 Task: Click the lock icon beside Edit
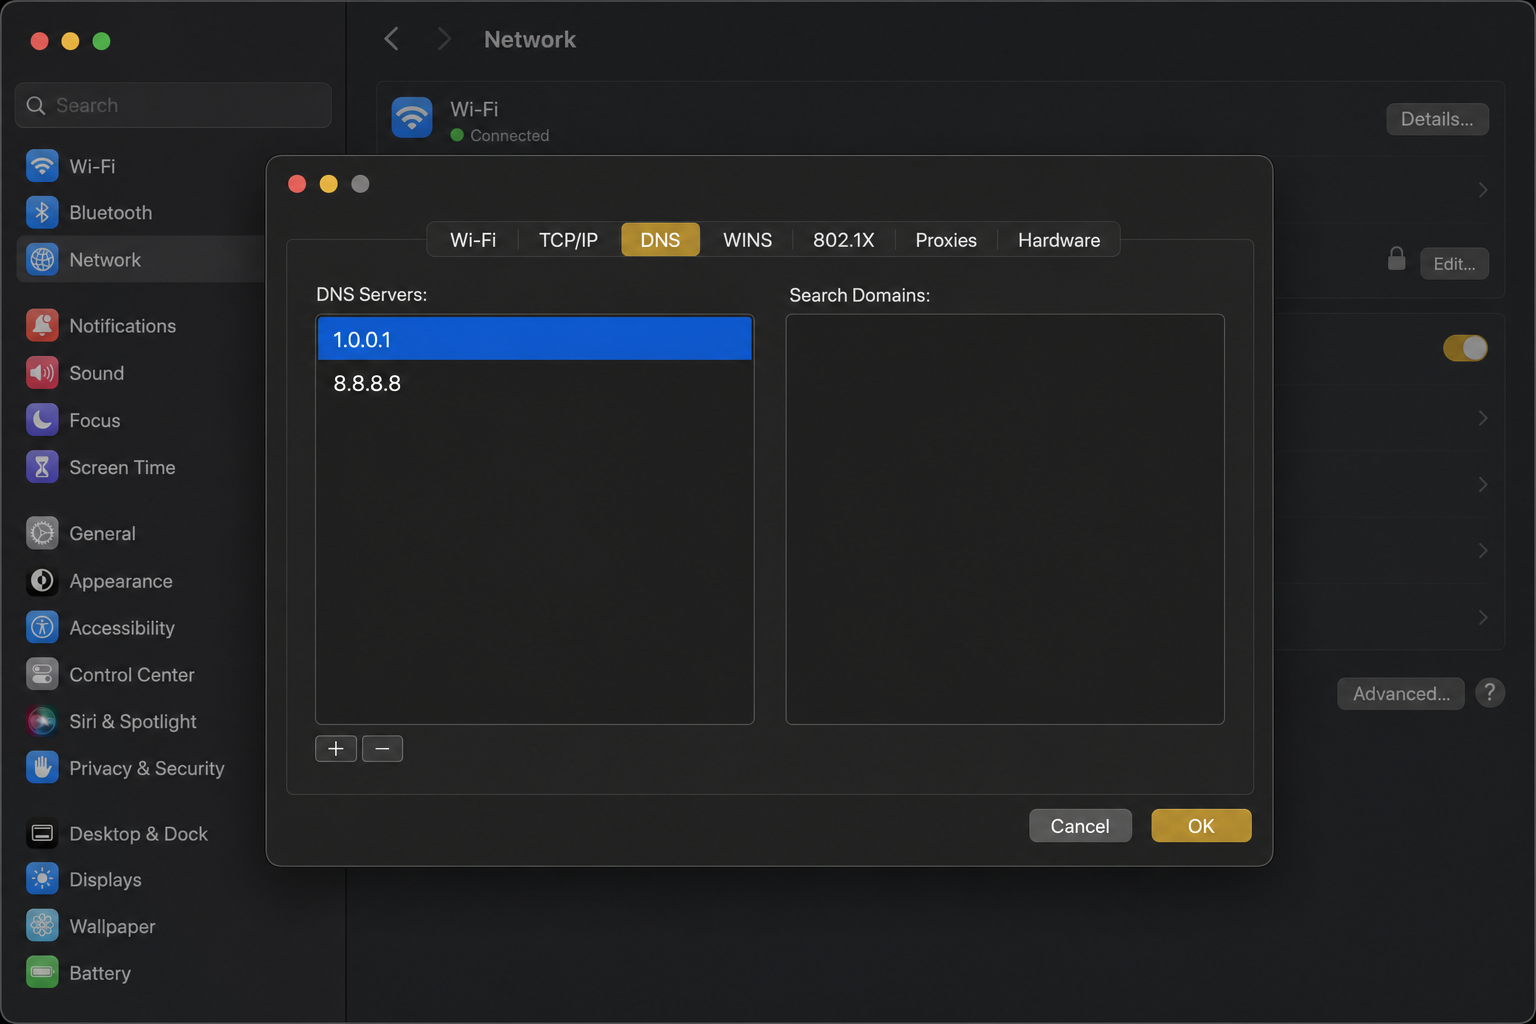pyautogui.click(x=1397, y=260)
